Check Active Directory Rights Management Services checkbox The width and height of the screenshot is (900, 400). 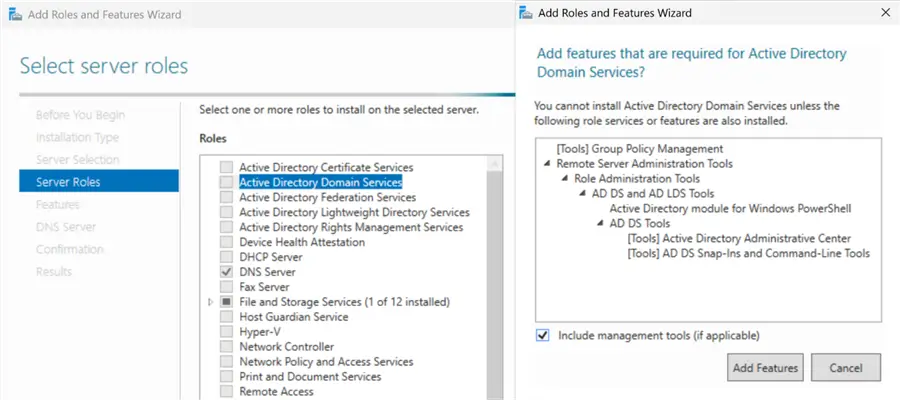[227, 227]
